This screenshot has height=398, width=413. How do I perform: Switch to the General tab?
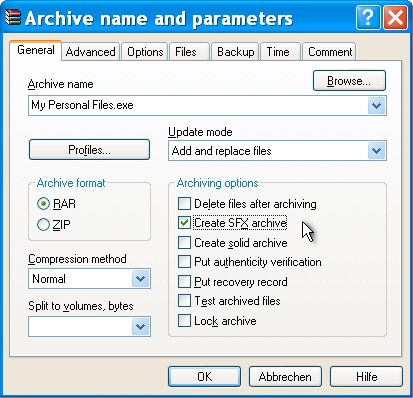coord(36,50)
